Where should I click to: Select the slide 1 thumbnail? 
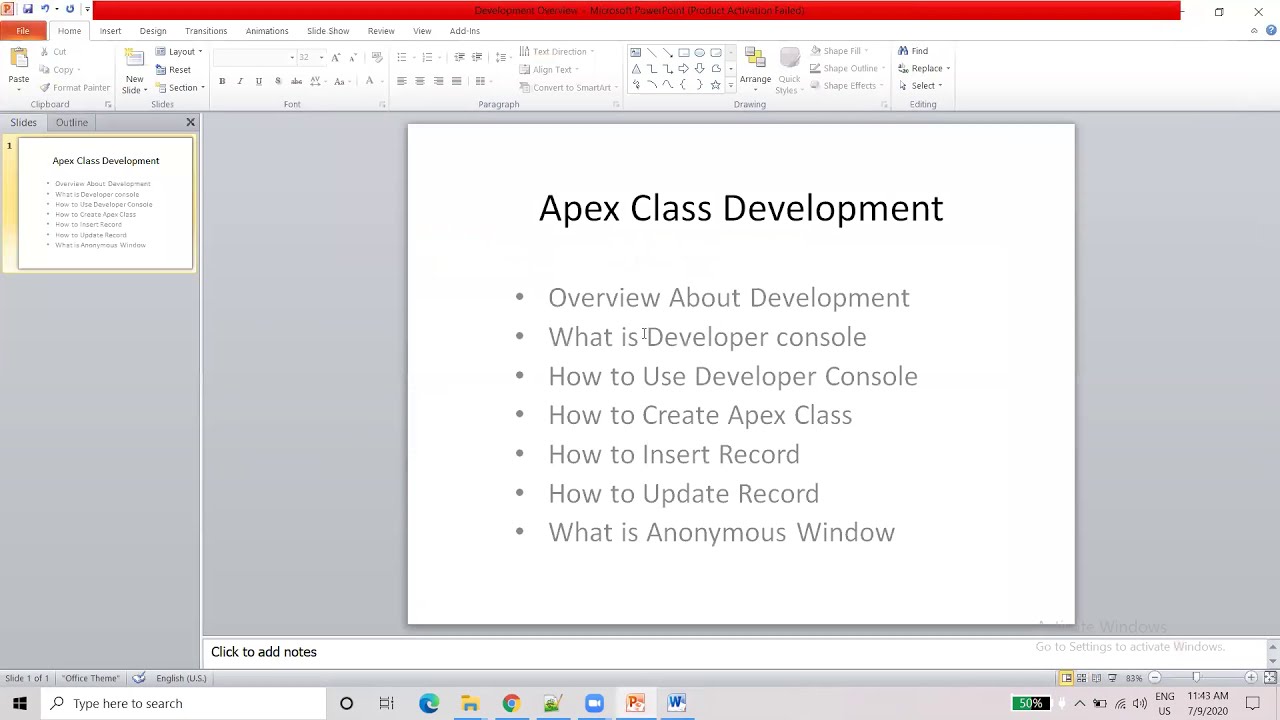(106, 204)
